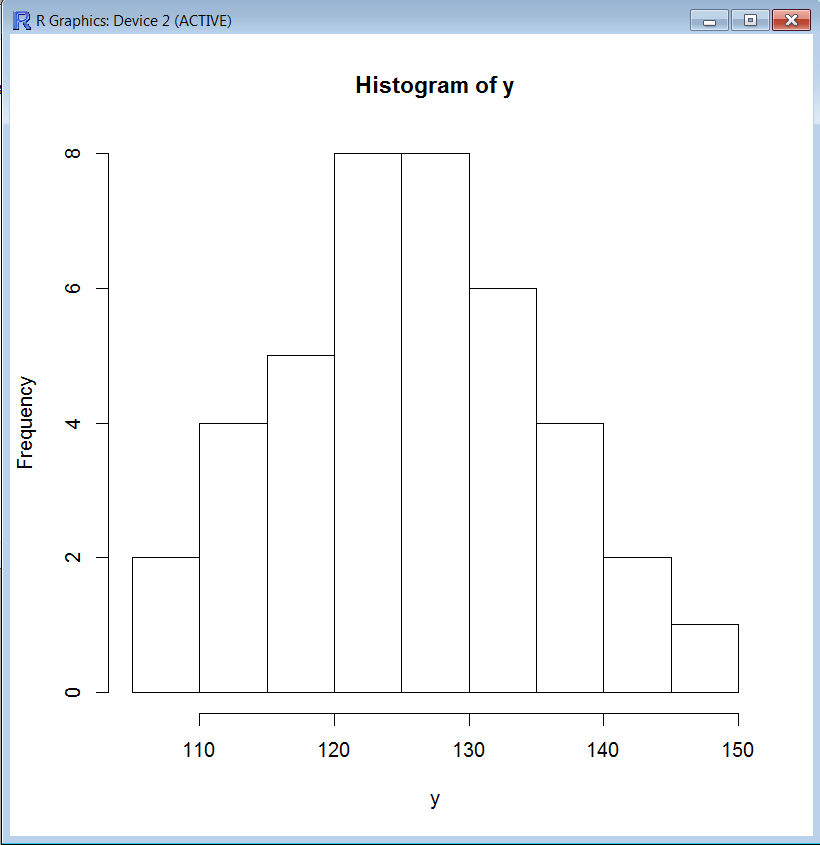
Task: Click the 'R Graphics: Device 2 (ACTIVE)' title text
Action: click(x=133, y=20)
